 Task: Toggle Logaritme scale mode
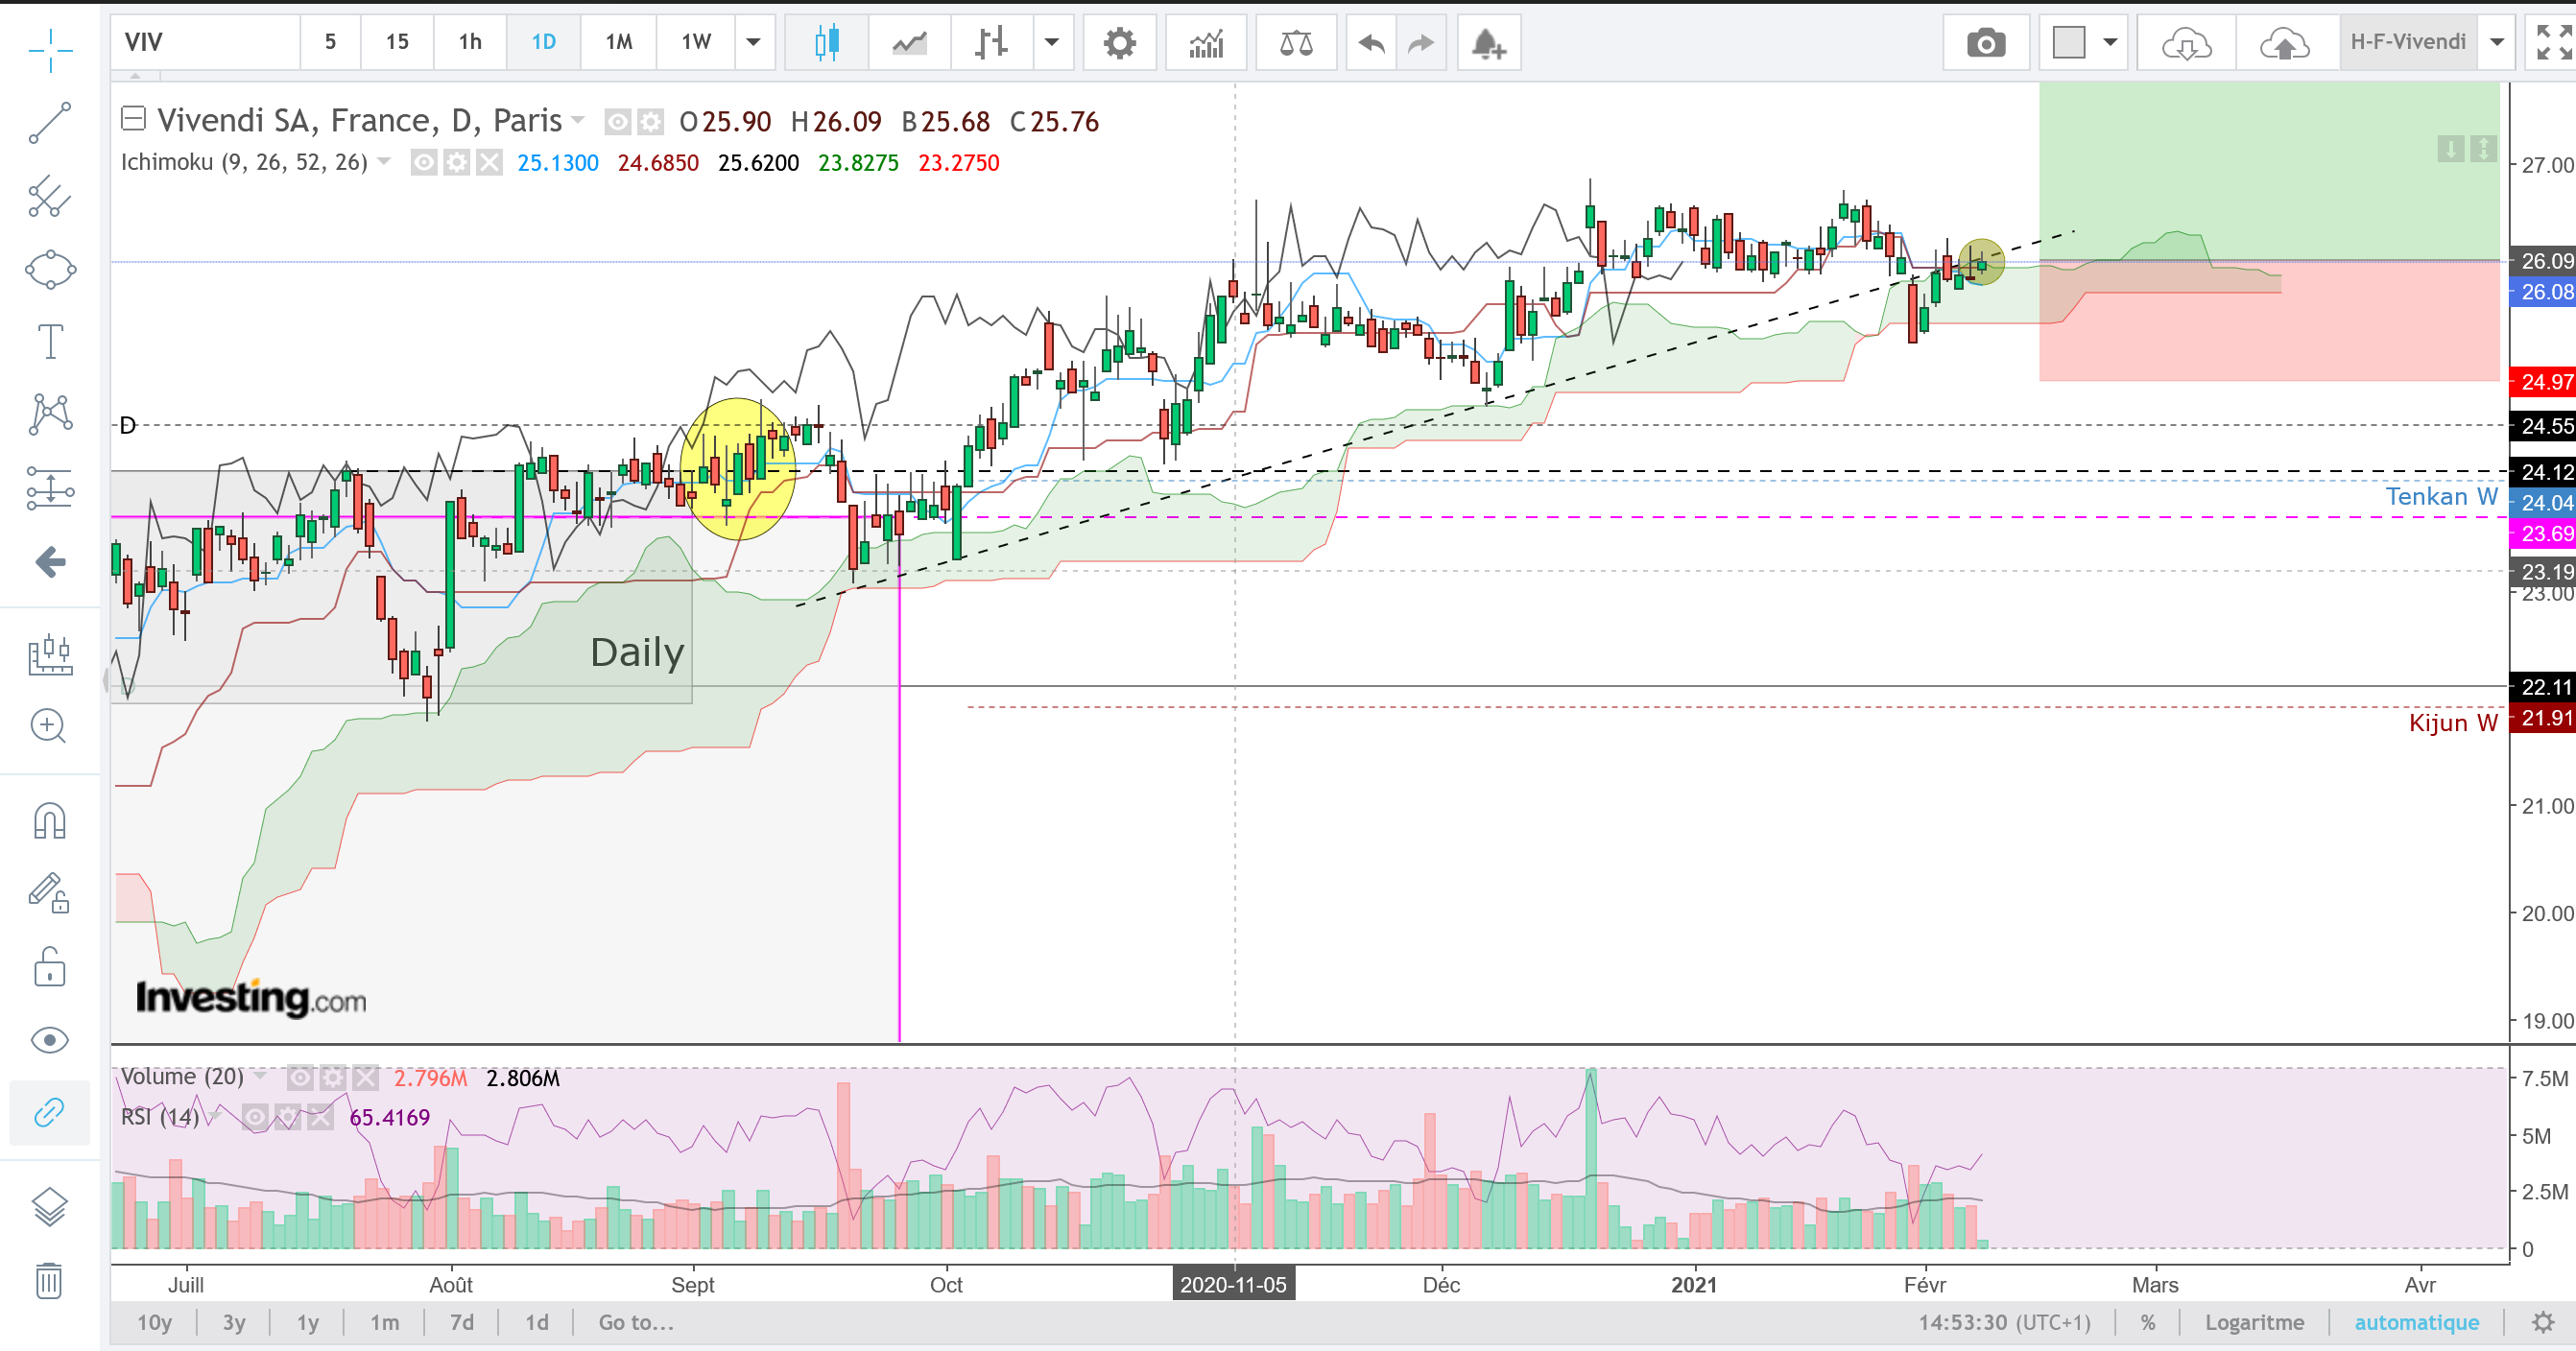pyautogui.click(x=2254, y=1322)
